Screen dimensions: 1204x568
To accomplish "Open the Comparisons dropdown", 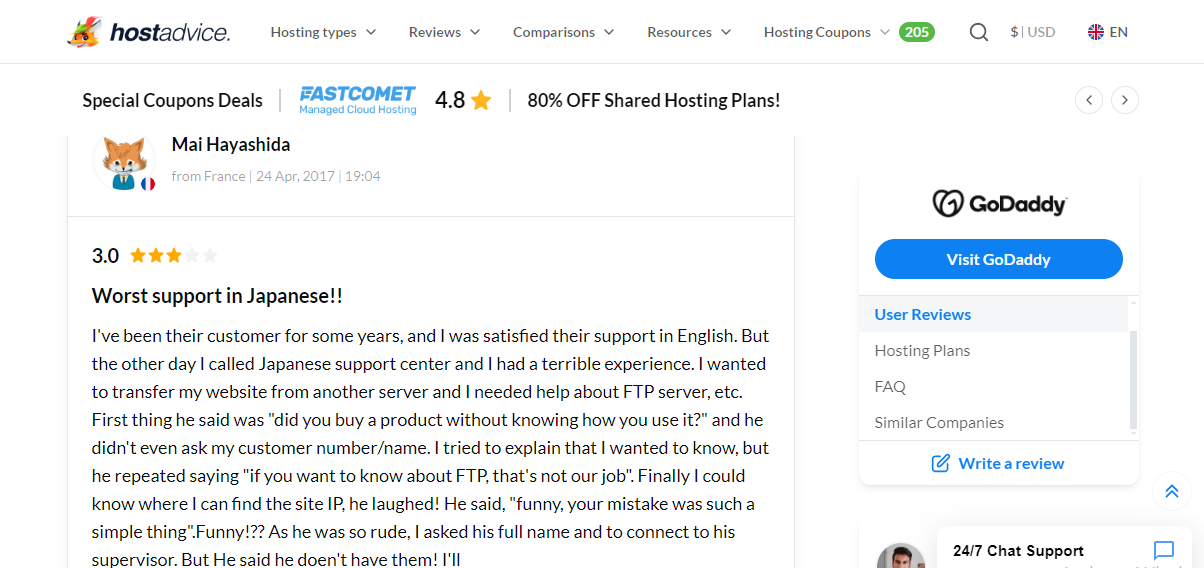I will [x=563, y=32].
